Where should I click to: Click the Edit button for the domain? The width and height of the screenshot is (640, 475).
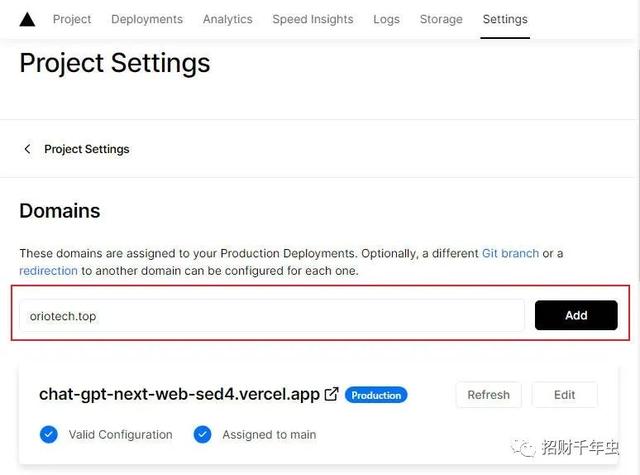pos(565,395)
